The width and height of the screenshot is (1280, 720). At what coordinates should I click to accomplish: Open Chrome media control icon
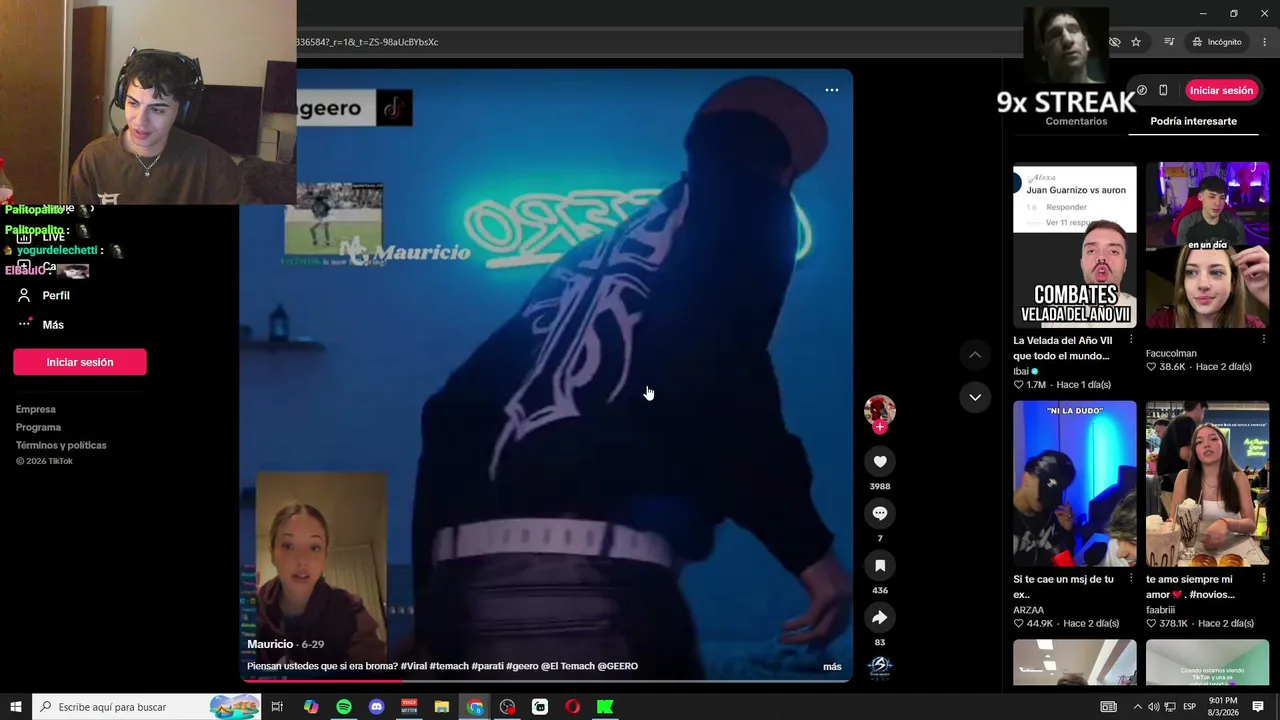pyautogui.click(x=1169, y=42)
